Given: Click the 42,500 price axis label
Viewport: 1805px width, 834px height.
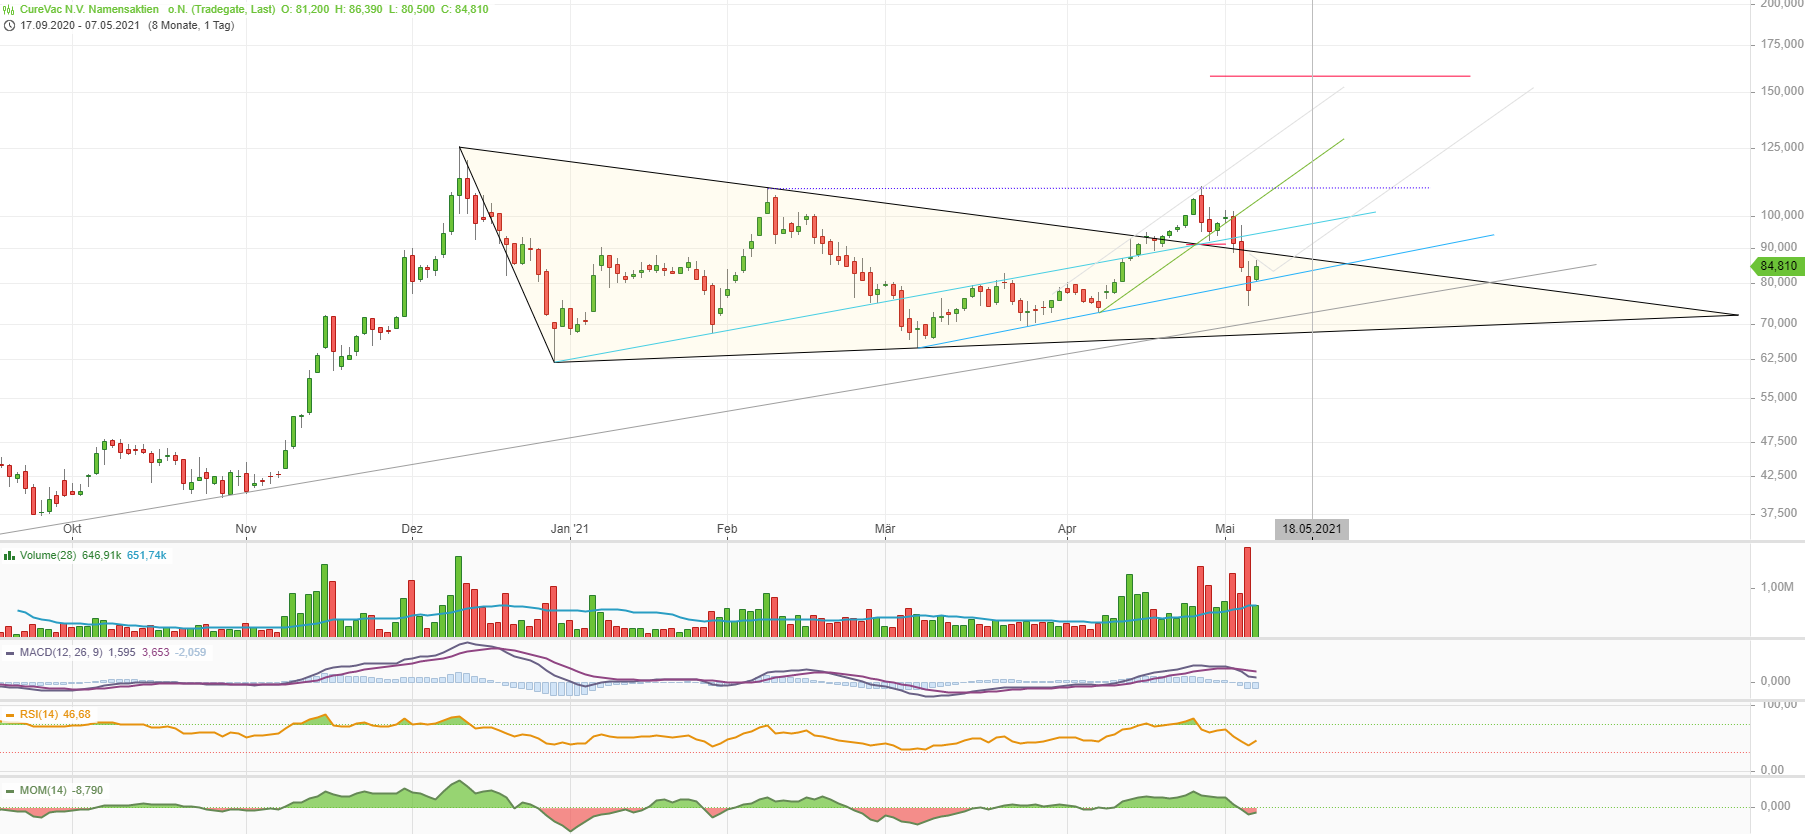Looking at the screenshot, I should click(1779, 475).
